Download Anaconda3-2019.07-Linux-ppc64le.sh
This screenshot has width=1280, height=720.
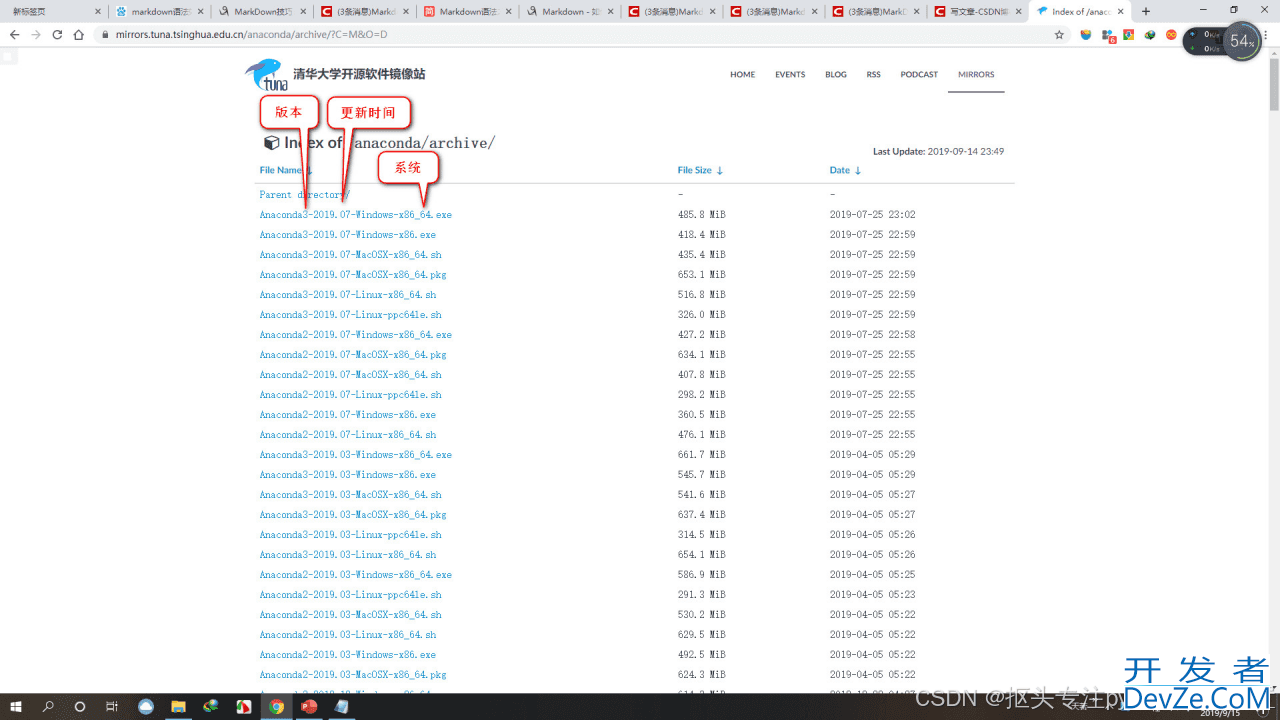[x=350, y=315]
